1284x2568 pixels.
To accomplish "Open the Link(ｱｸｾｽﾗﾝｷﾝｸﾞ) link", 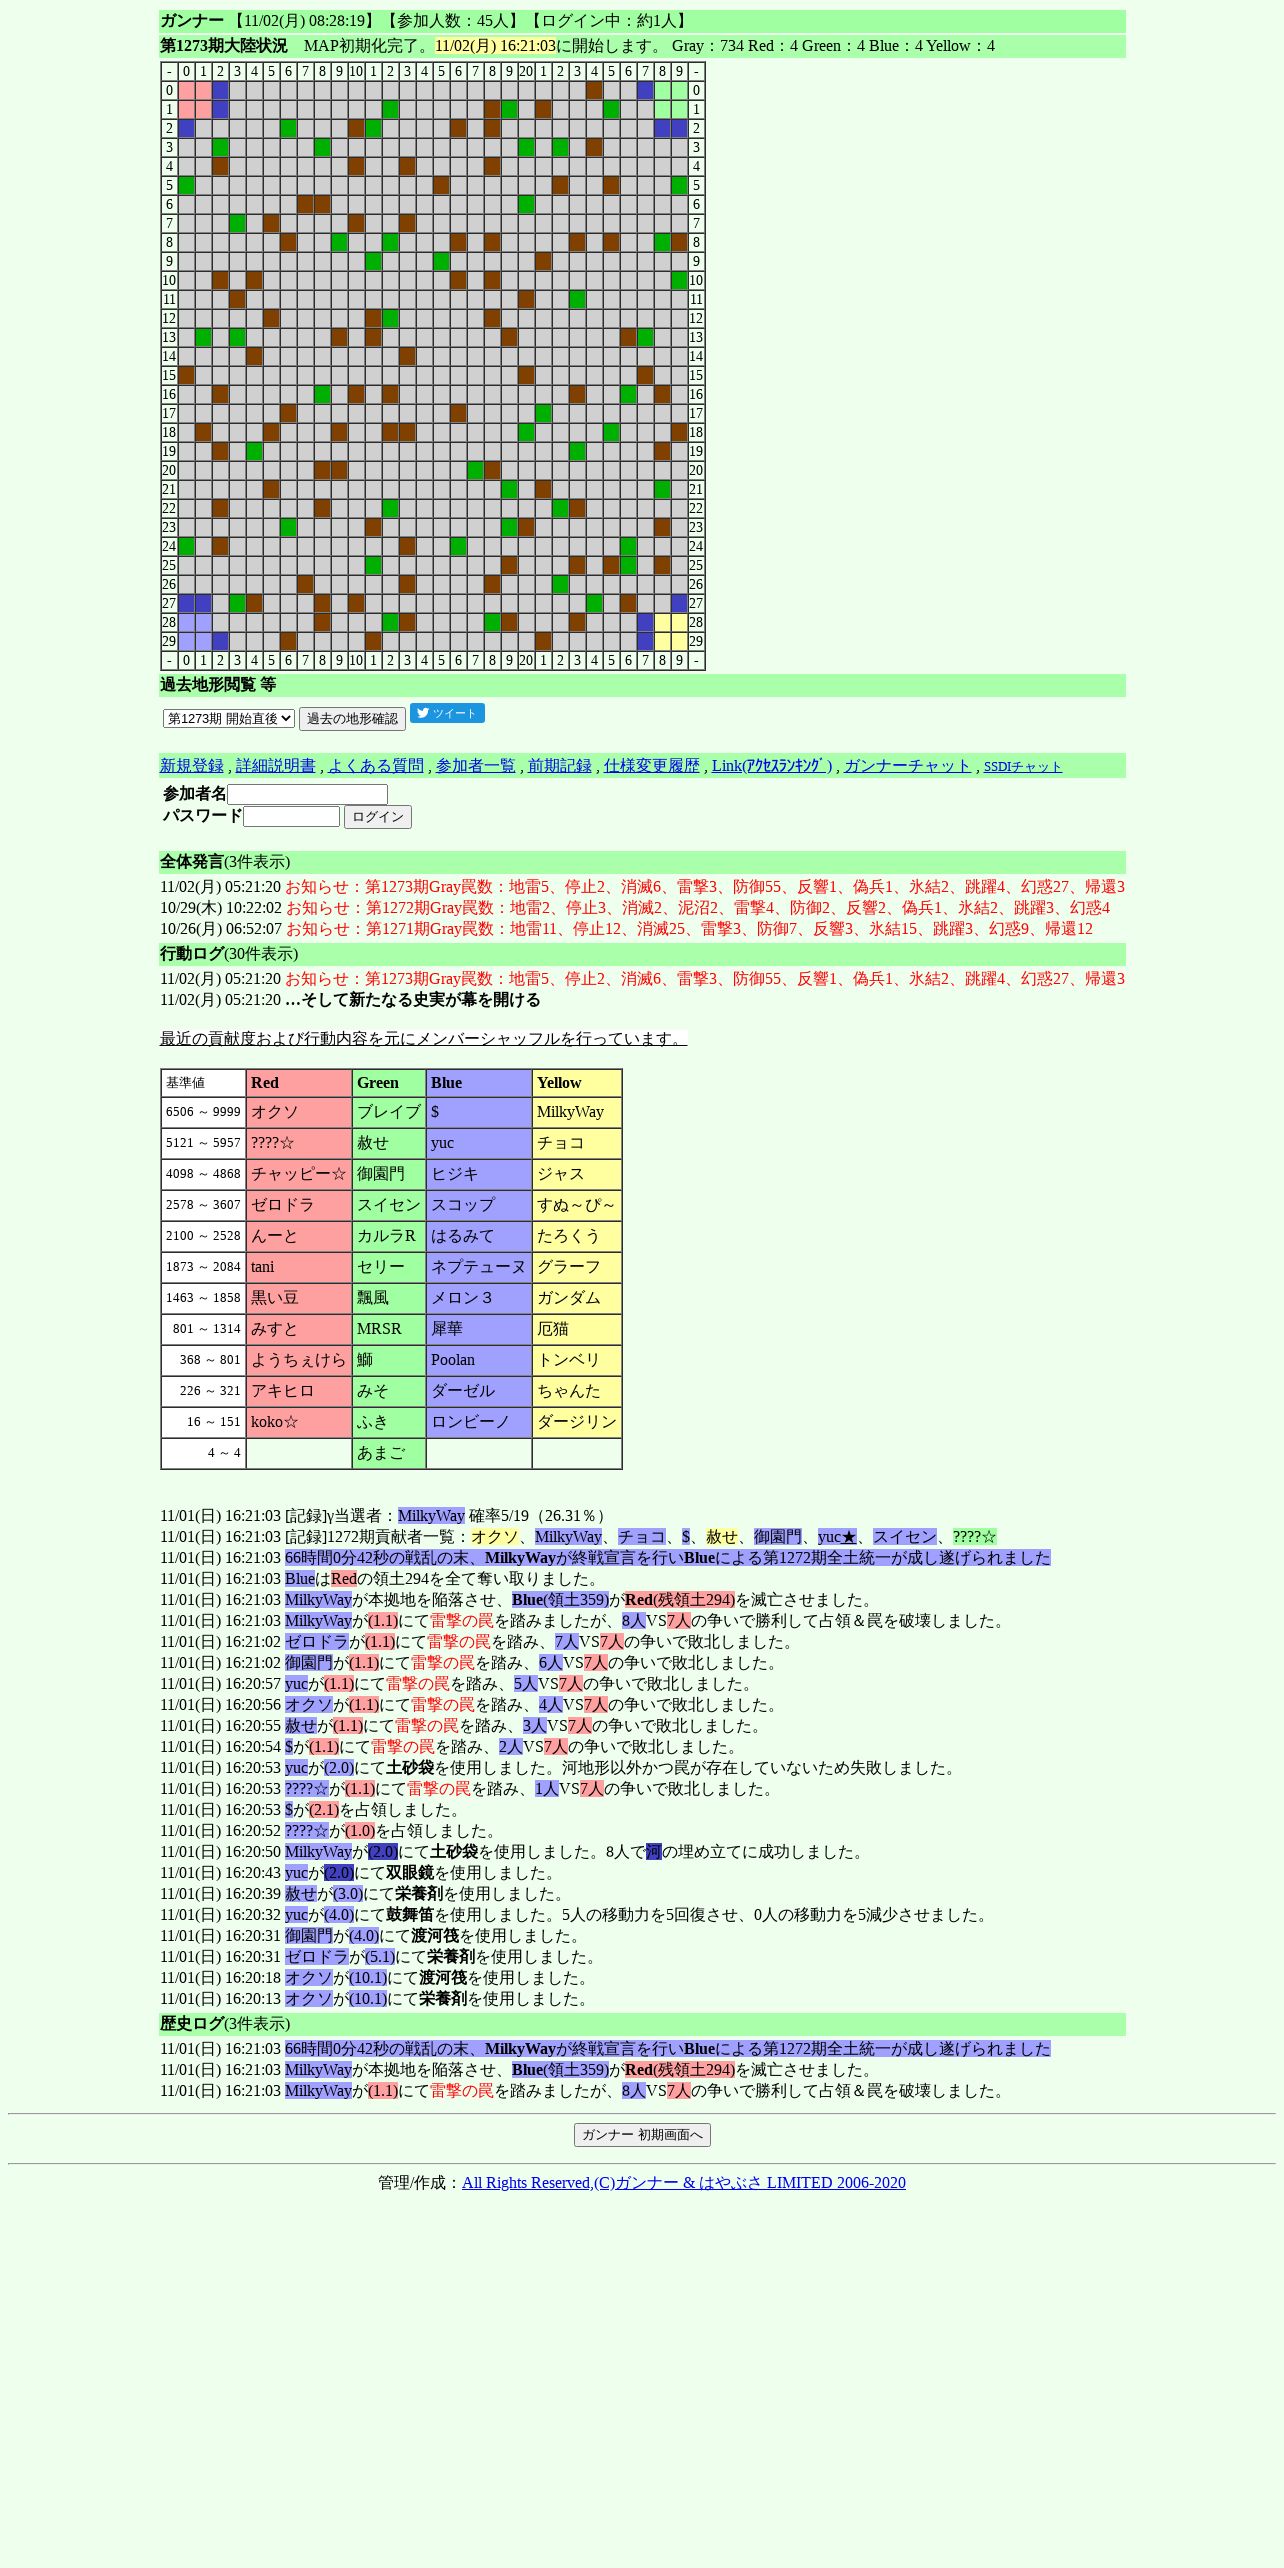I will click(772, 766).
